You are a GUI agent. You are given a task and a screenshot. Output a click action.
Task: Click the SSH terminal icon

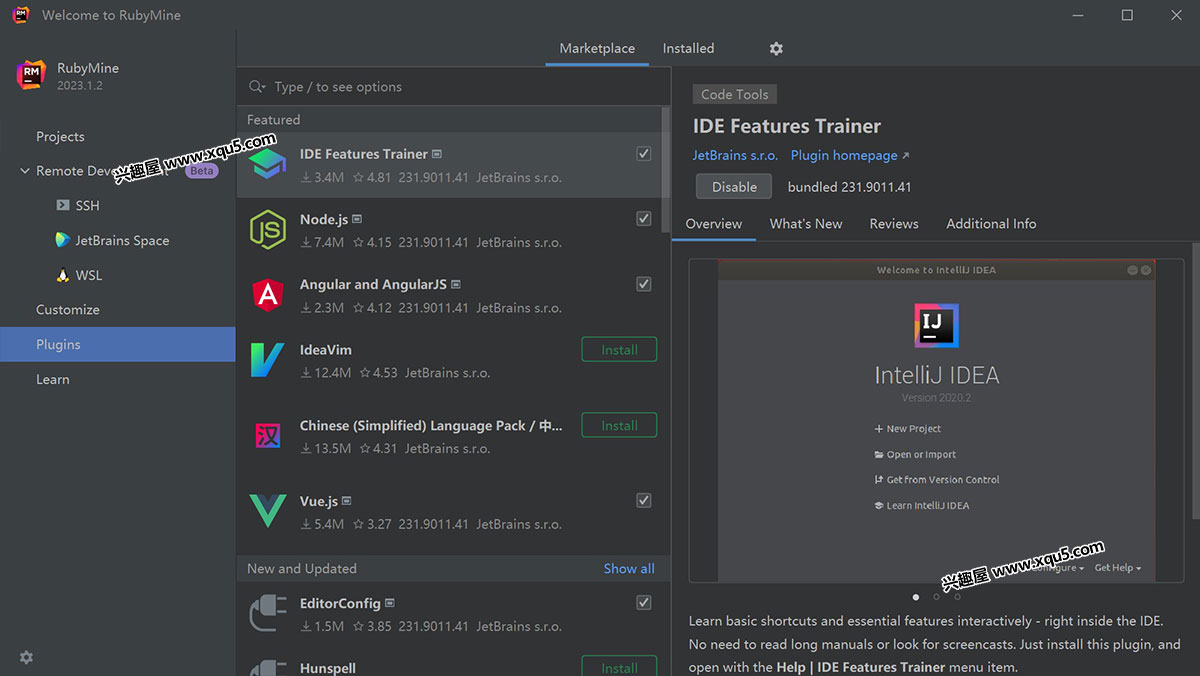click(63, 205)
